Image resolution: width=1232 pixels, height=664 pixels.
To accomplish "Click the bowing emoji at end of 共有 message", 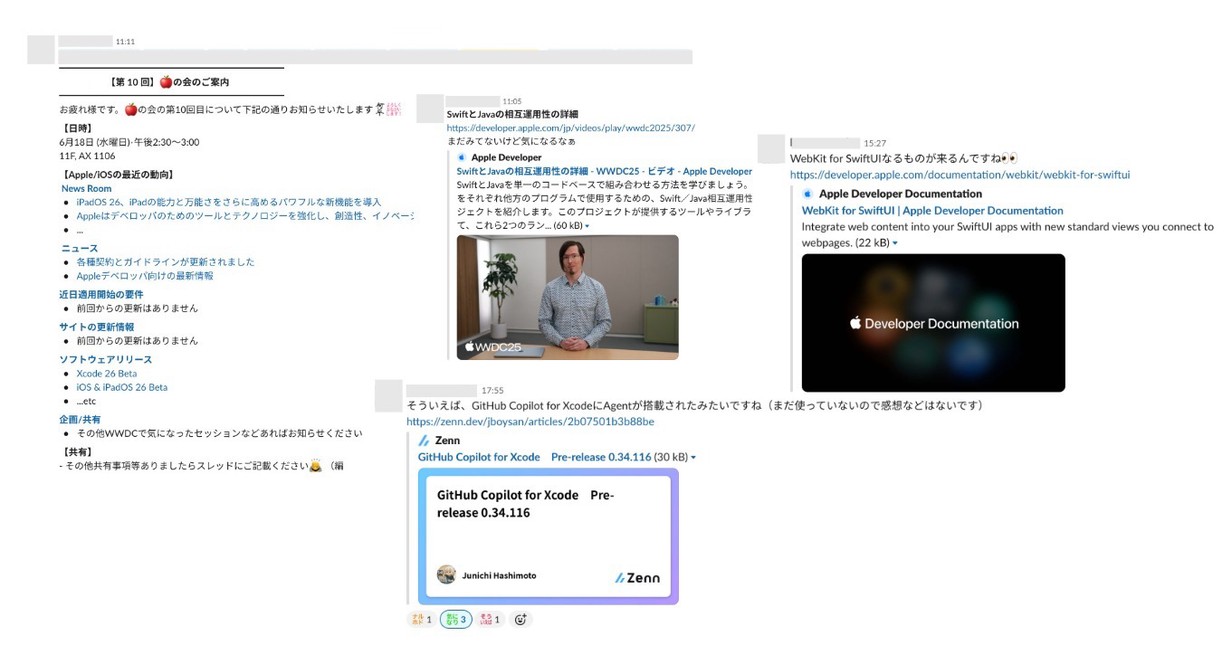I will (316, 466).
